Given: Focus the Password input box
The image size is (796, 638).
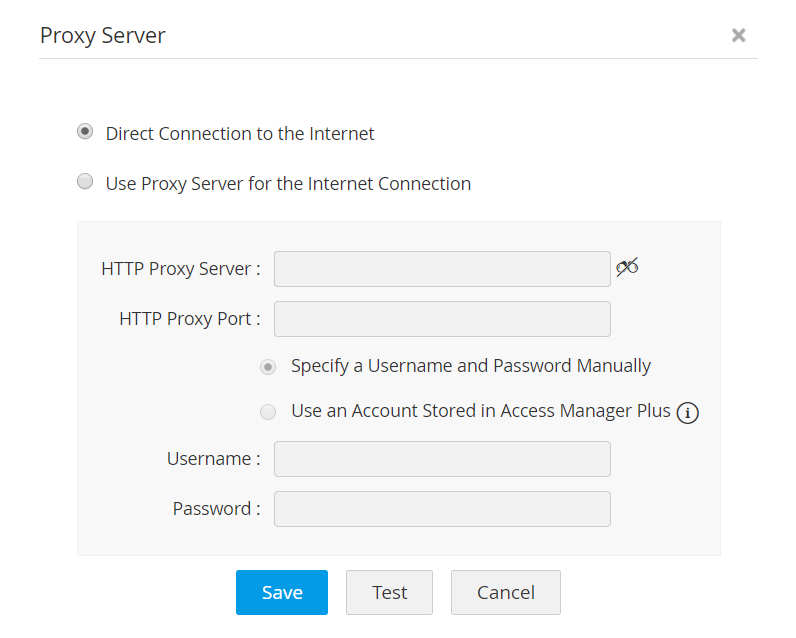Looking at the screenshot, I should pos(442,509).
